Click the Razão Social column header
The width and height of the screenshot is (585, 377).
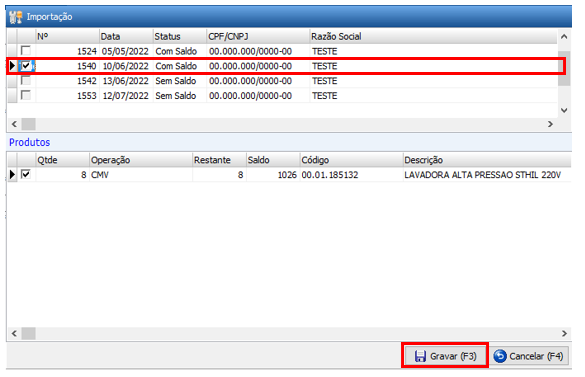pos(434,37)
